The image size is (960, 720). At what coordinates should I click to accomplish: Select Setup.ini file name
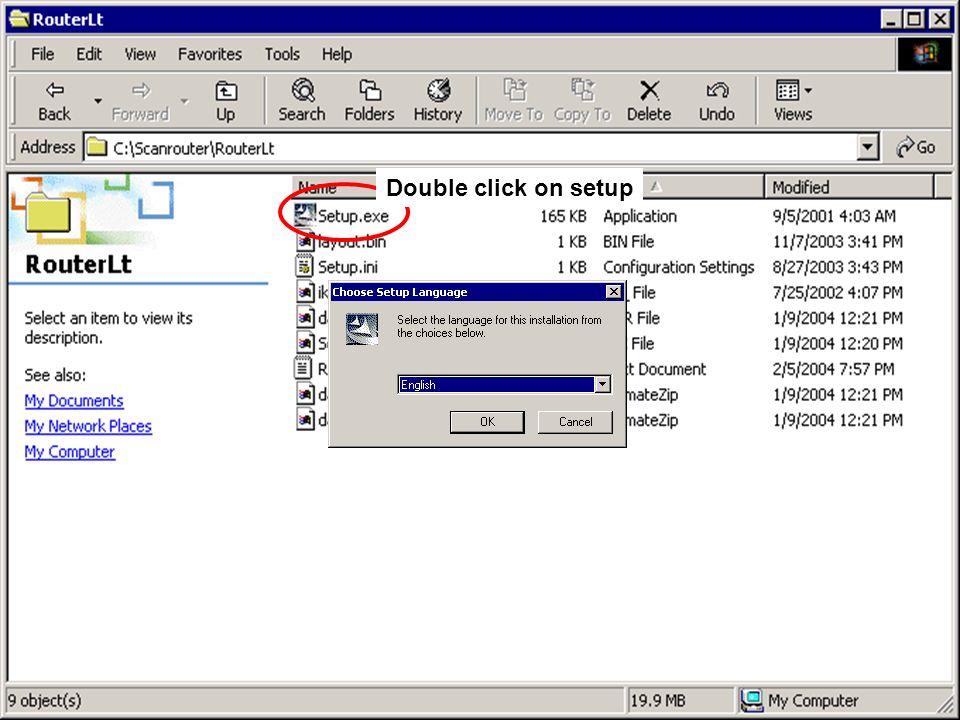pyautogui.click(x=348, y=267)
